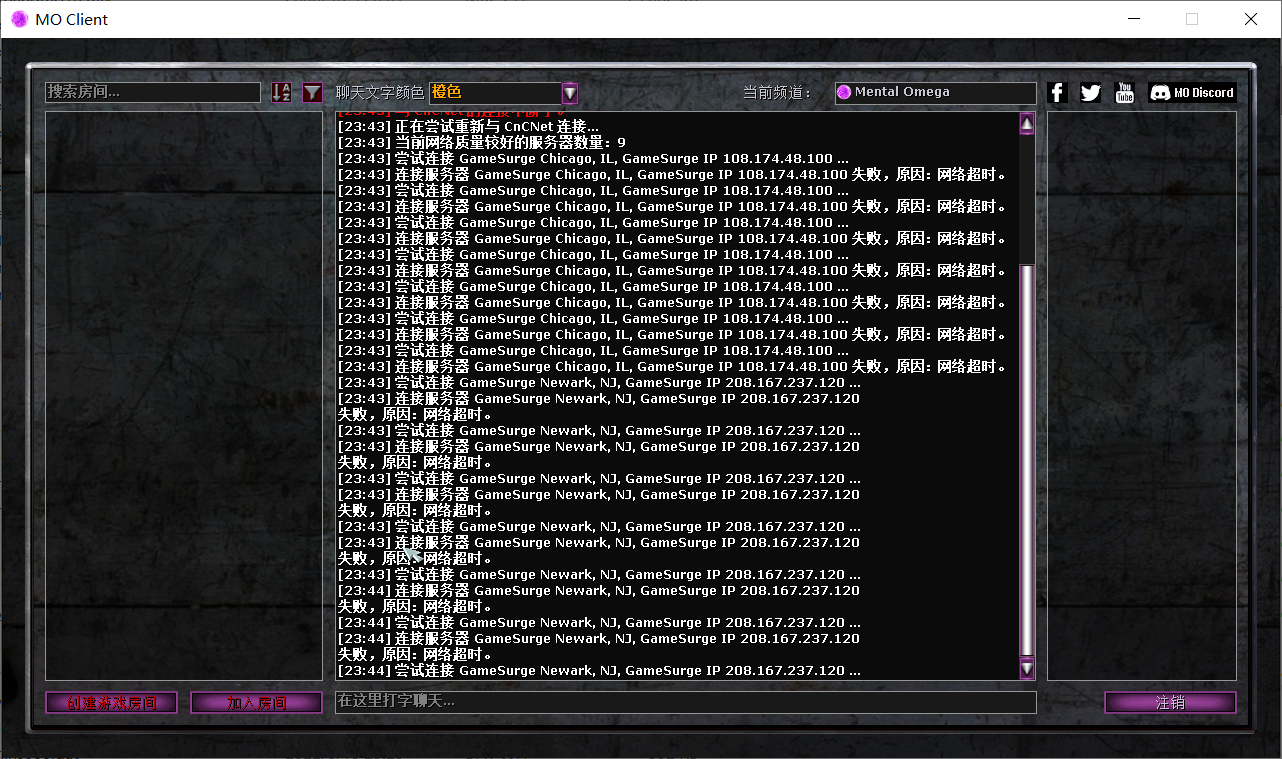Focus the 在这里打字聊天 chat input box
1282x759 pixels.
(x=686, y=702)
